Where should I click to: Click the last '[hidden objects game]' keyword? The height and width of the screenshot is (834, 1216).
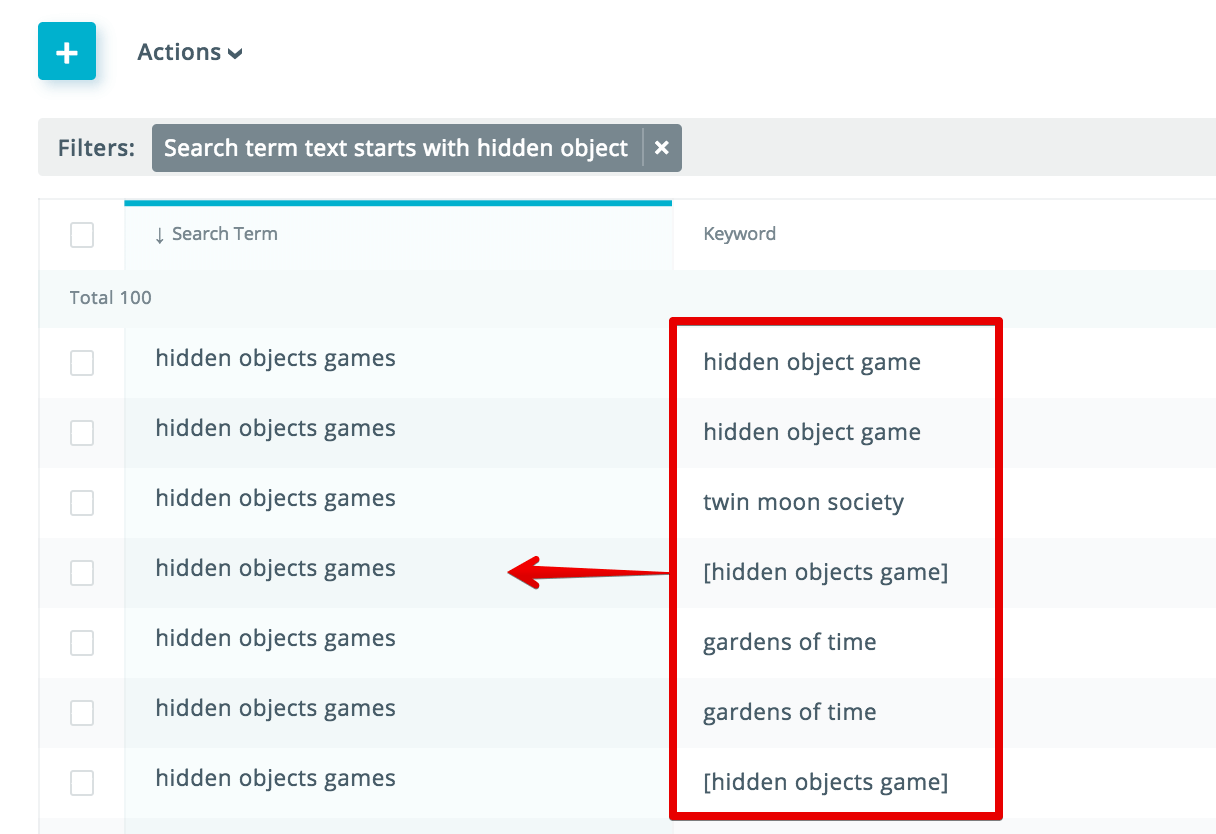point(825,782)
